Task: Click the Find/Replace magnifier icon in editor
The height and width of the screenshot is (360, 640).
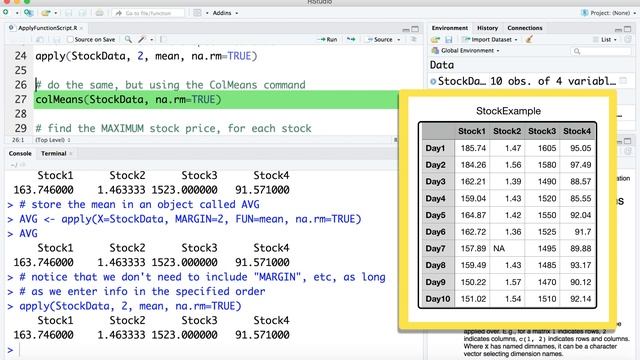Action: coord(128,39)
